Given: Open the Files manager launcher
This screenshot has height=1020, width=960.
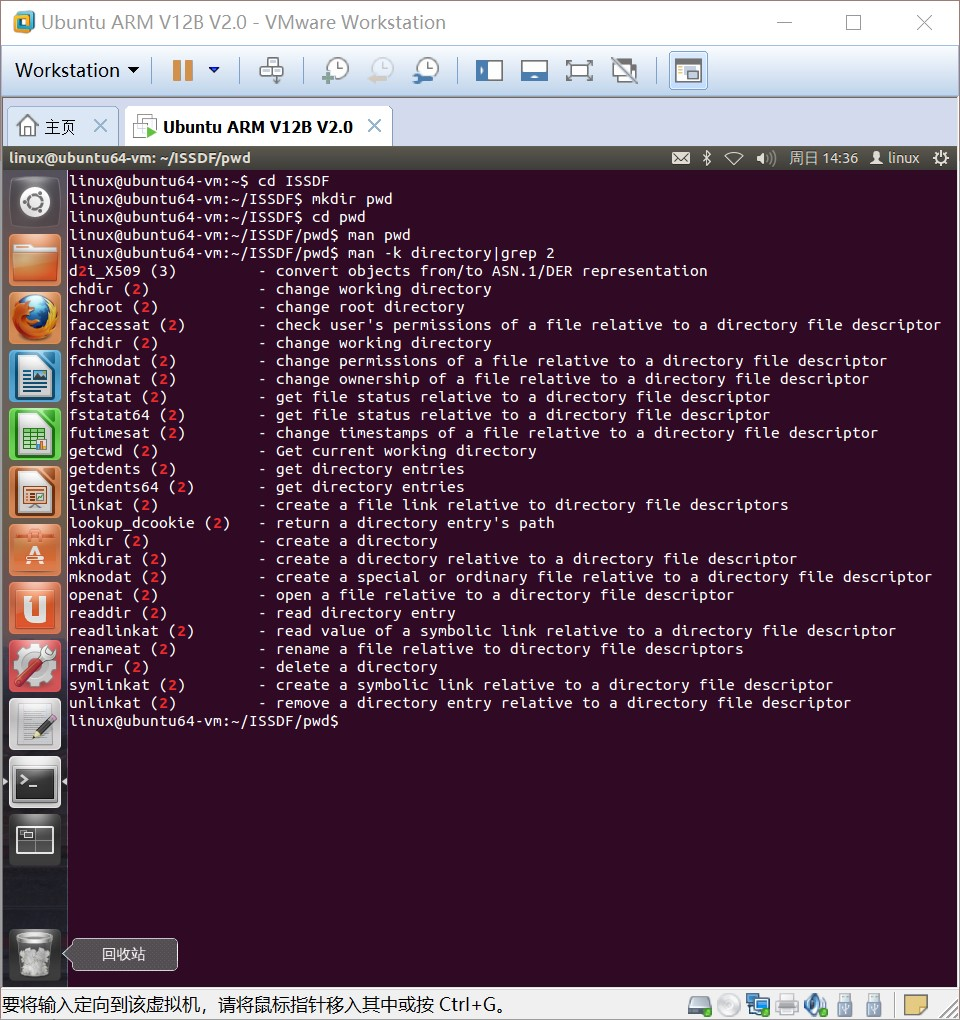Looking at the screenshot, I should pos(35,260).
